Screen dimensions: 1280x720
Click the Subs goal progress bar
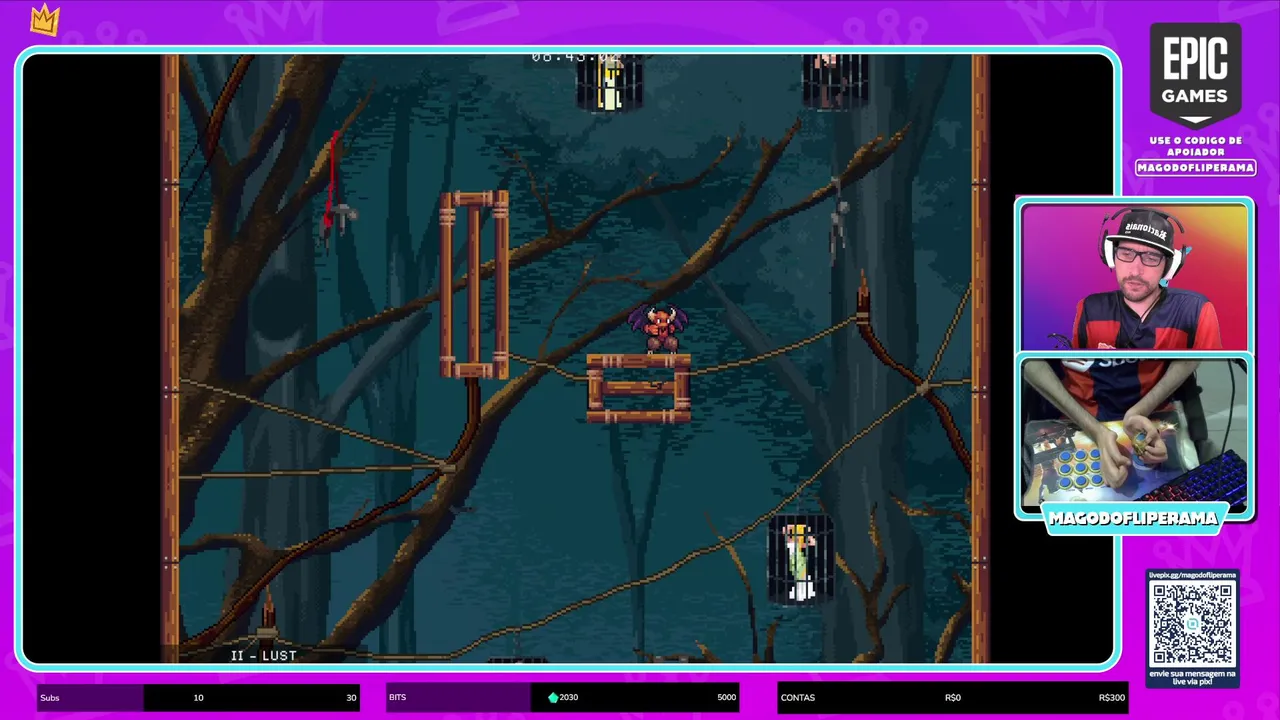coord(199,697)
